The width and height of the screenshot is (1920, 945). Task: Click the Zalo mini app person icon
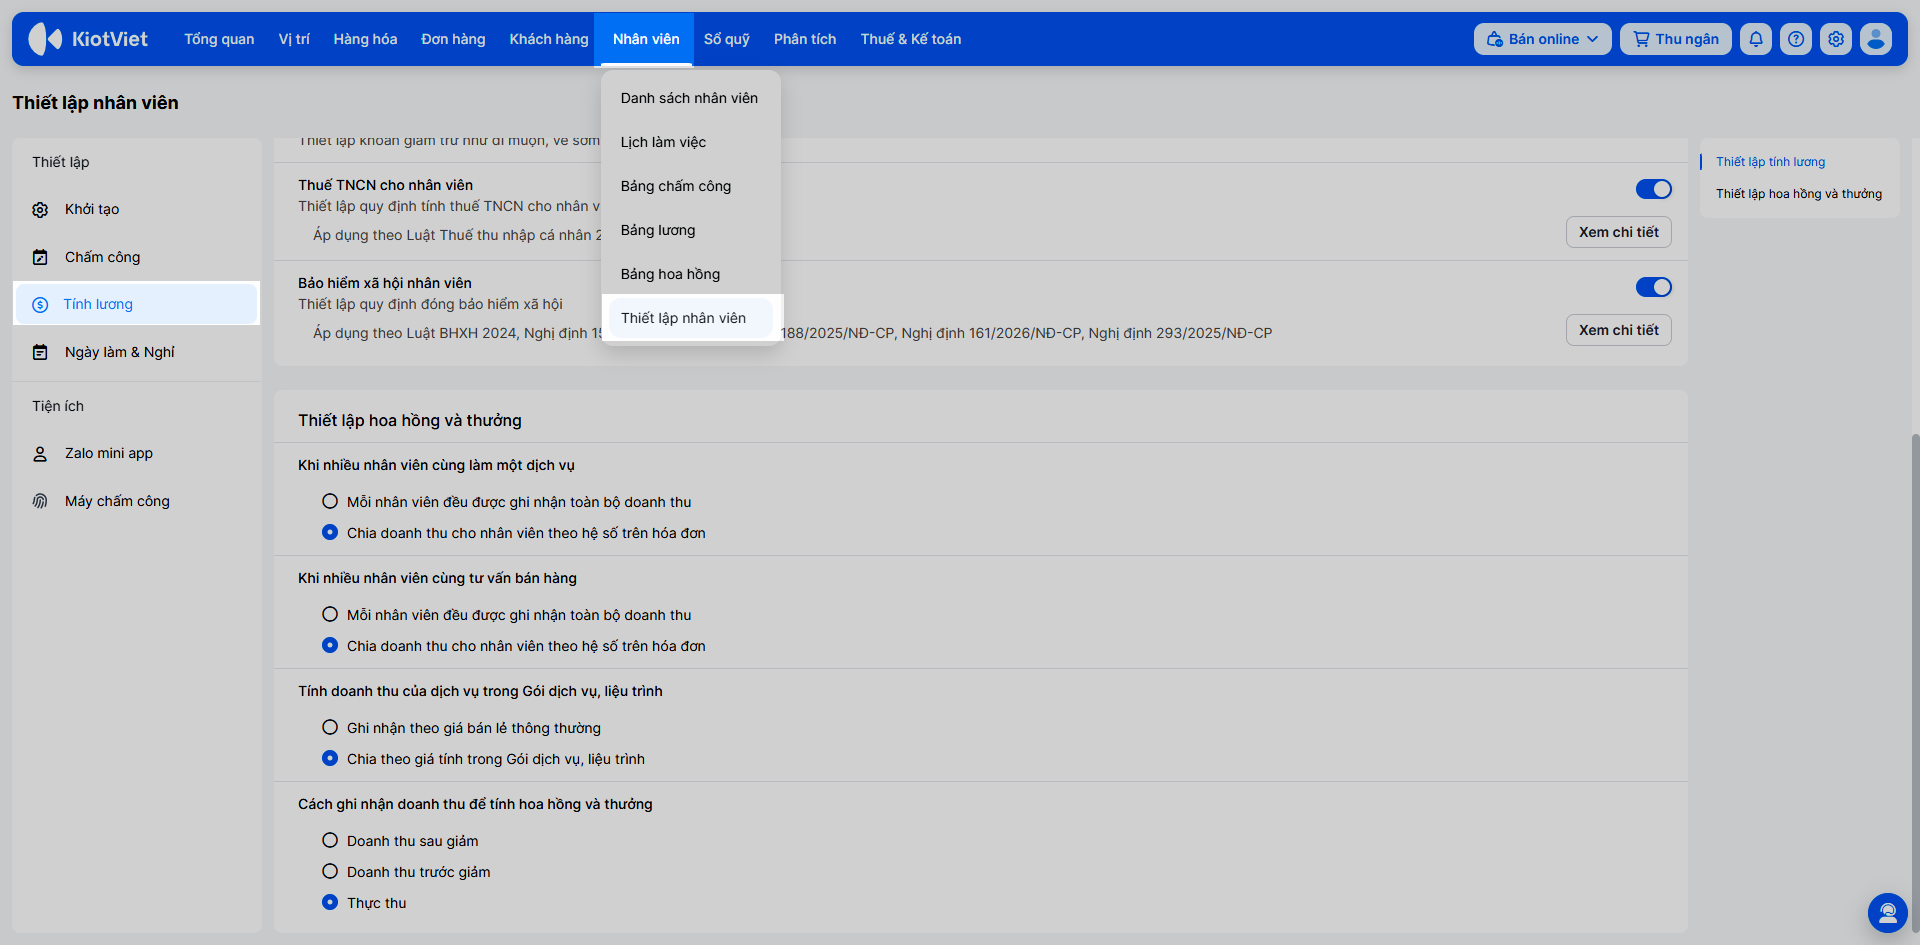click(40, 454)
